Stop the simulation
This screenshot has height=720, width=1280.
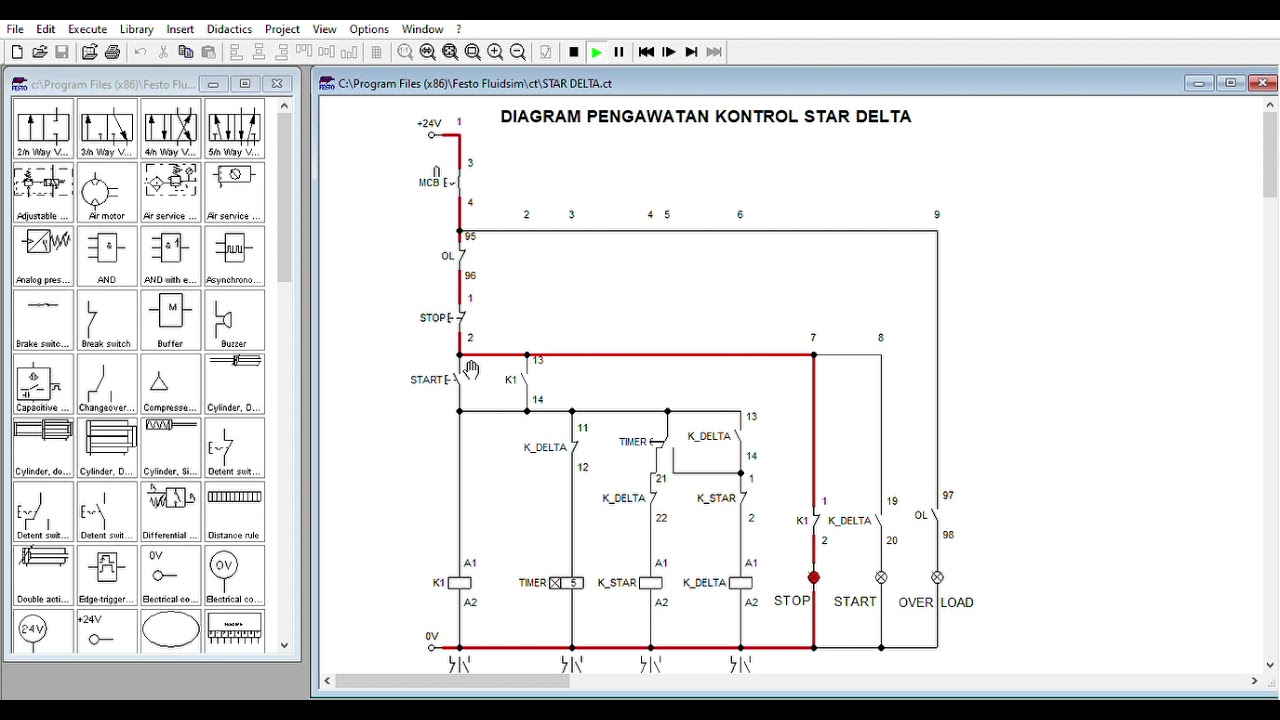tap(574, 52)
